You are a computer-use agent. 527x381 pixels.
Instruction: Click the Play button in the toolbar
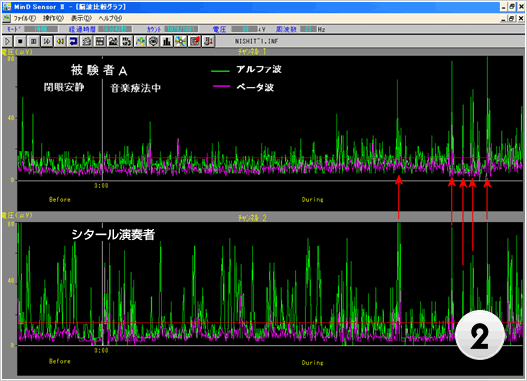tap(7, 41)
